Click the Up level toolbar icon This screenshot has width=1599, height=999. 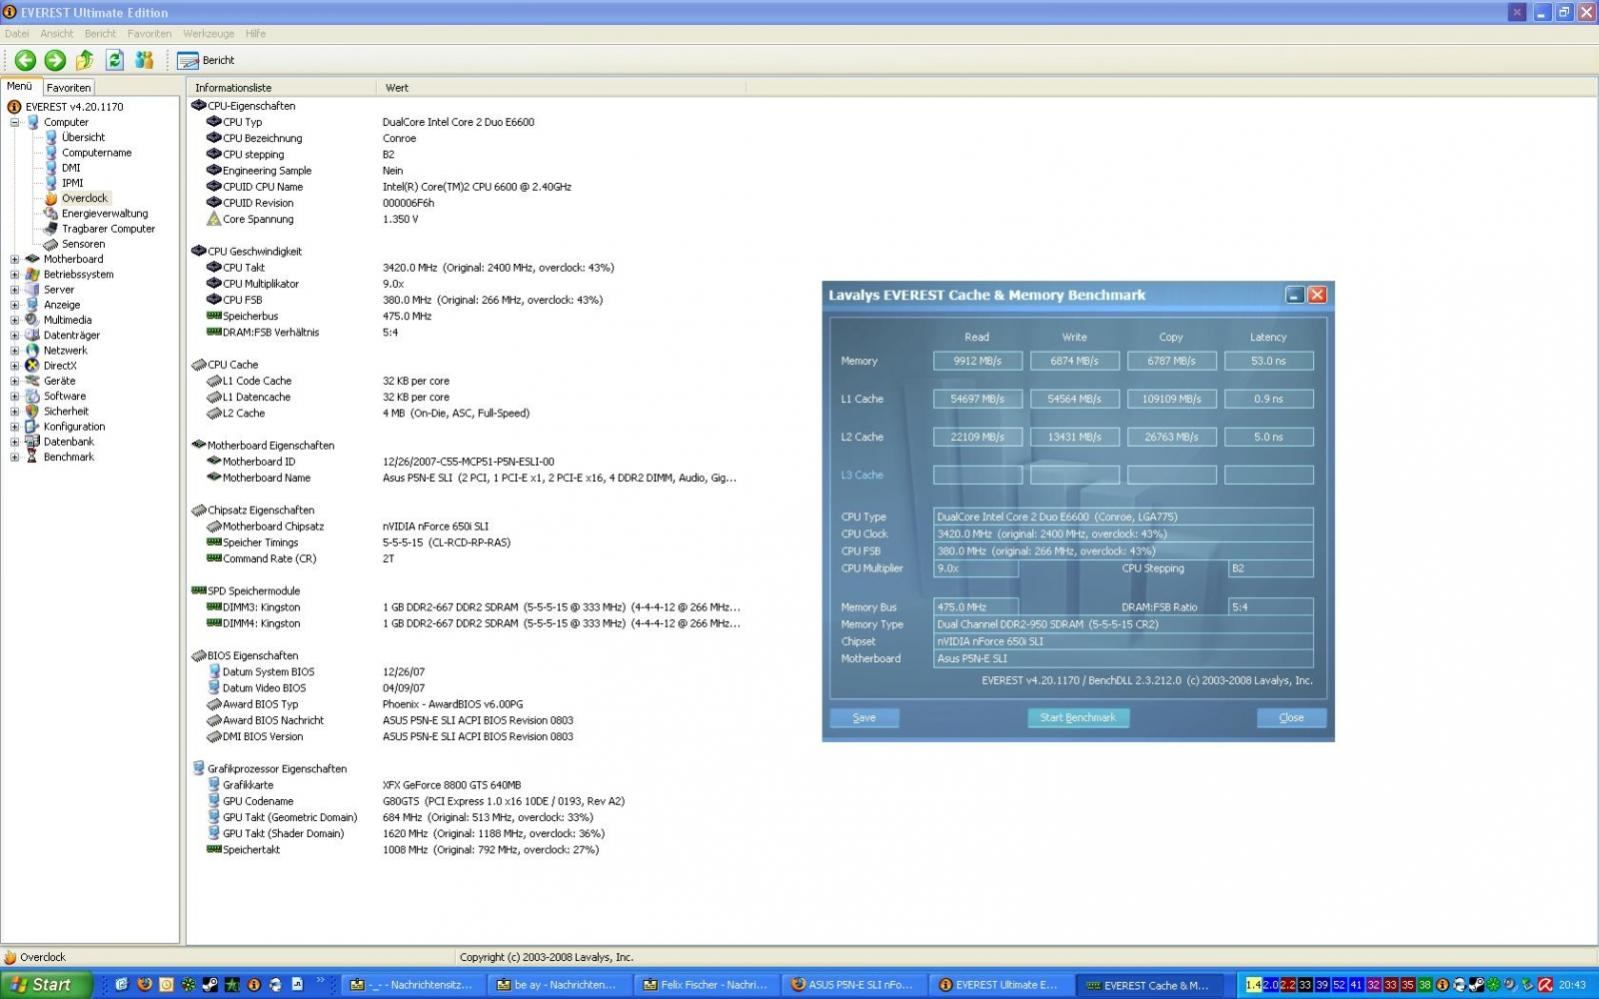[85, 60]
